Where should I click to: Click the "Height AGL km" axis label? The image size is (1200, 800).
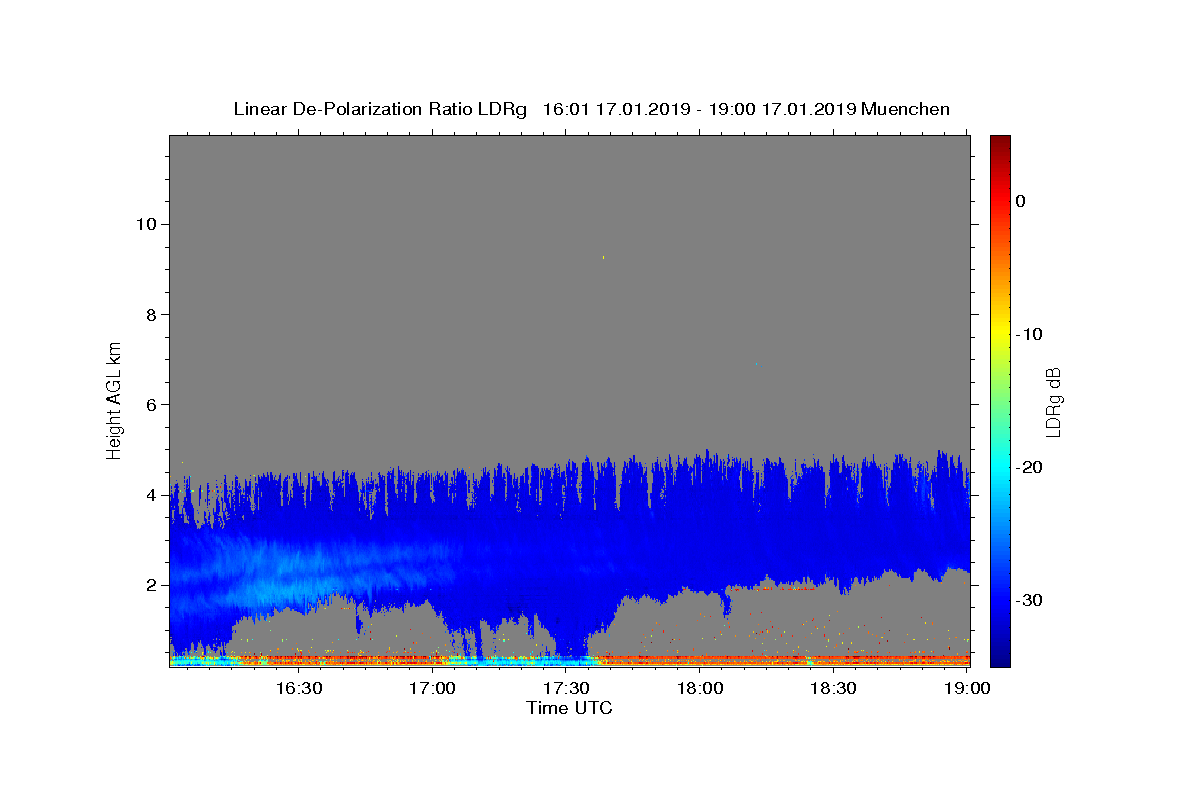click(x=115, y=399)
